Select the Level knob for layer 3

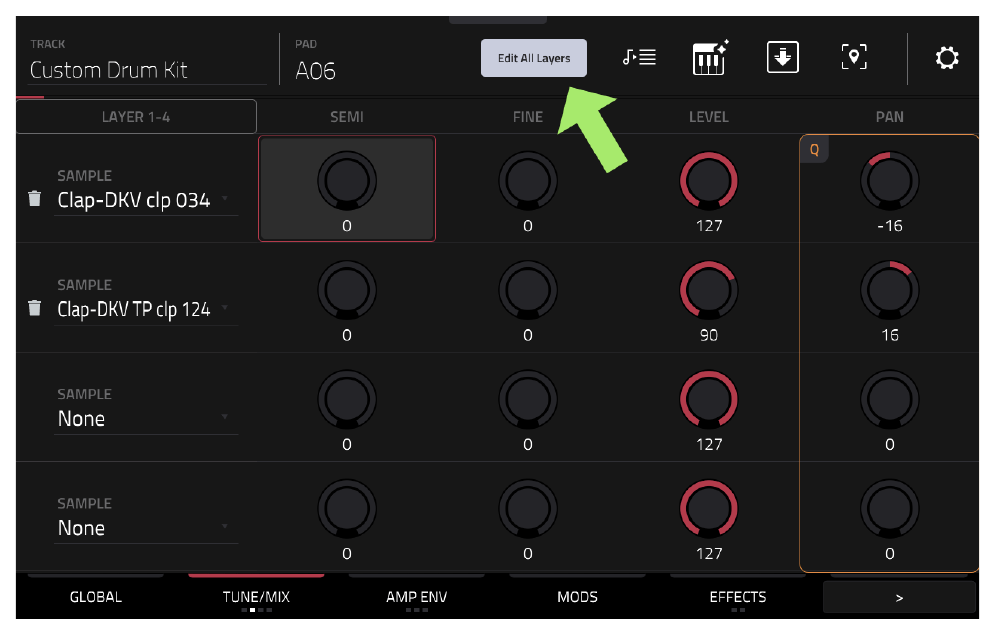(709, 400)
